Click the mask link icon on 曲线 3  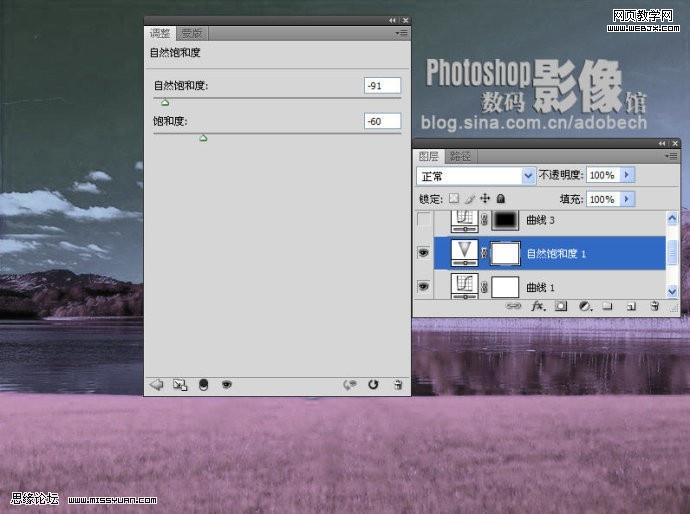click(x=484, y=220)
